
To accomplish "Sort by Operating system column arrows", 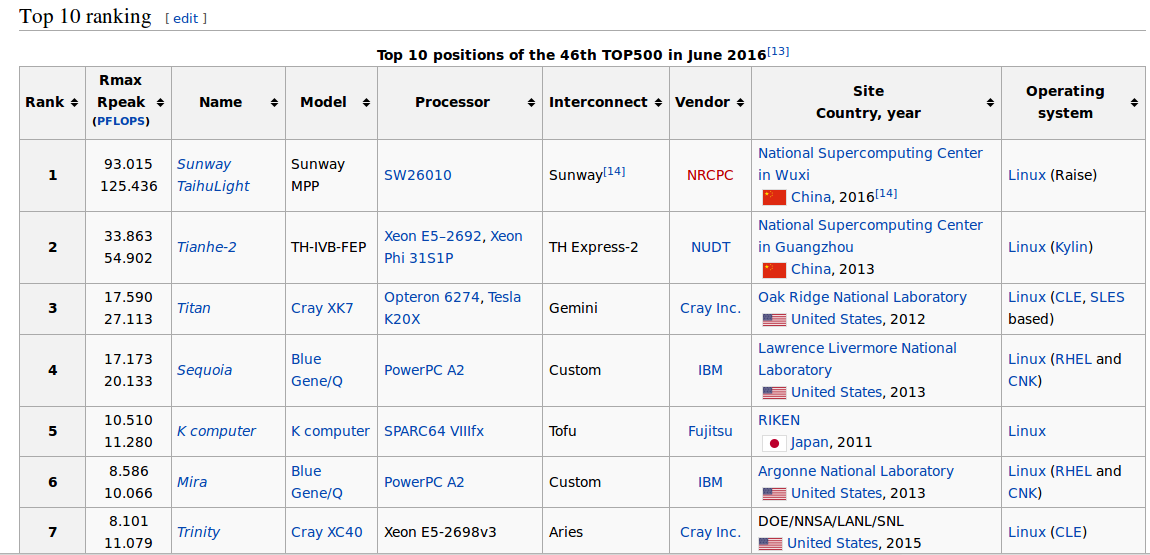I will 1135,103.
